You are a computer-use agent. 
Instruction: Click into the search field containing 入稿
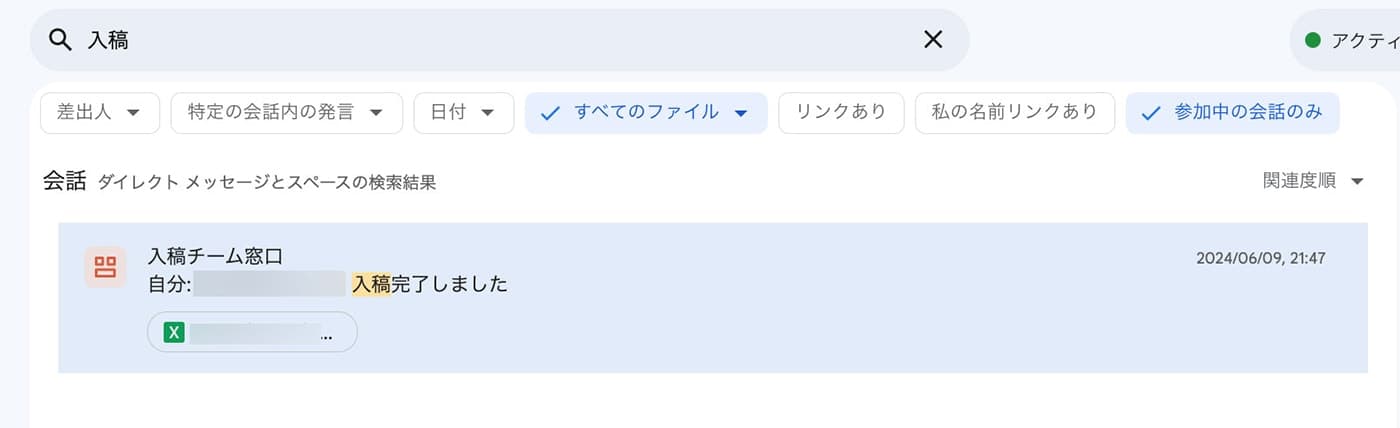(x=500, y=40)
